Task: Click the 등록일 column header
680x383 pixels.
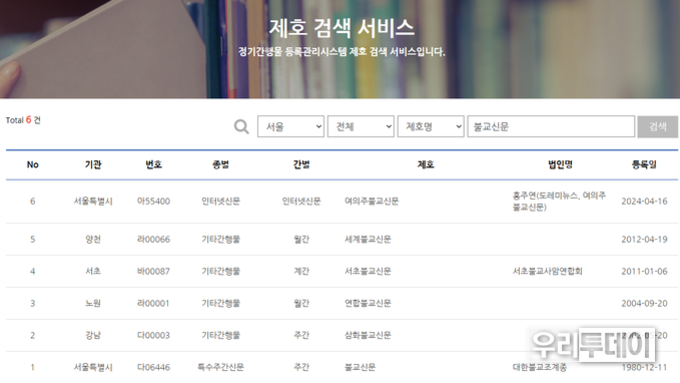Action: (x=644, y=164)
